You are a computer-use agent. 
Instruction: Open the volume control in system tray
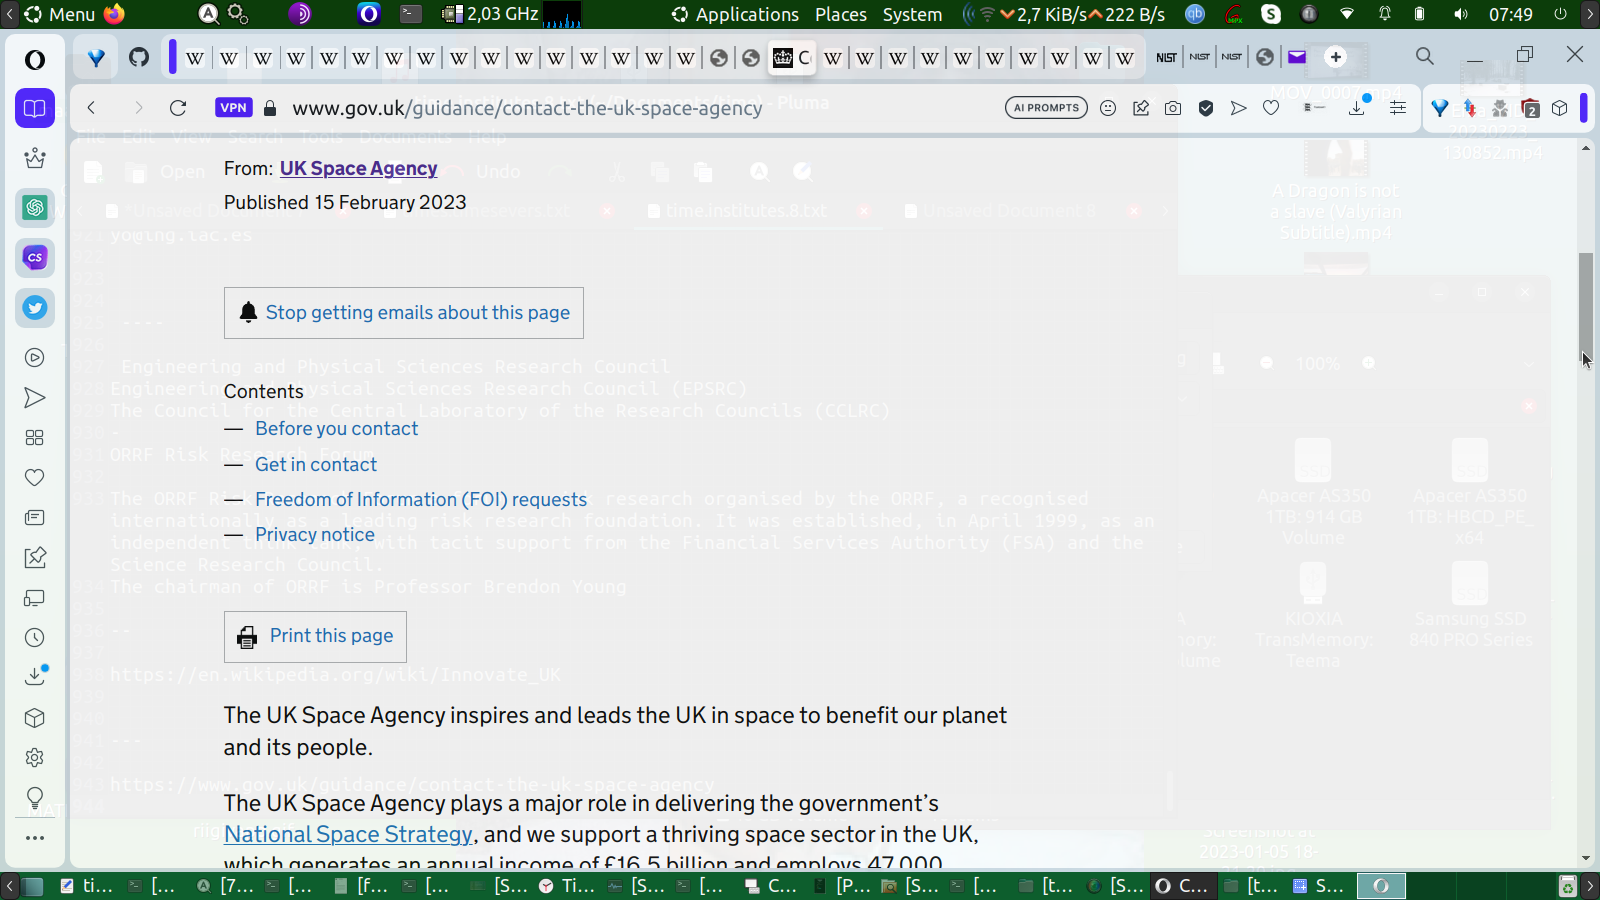(x=1461, y=14)
